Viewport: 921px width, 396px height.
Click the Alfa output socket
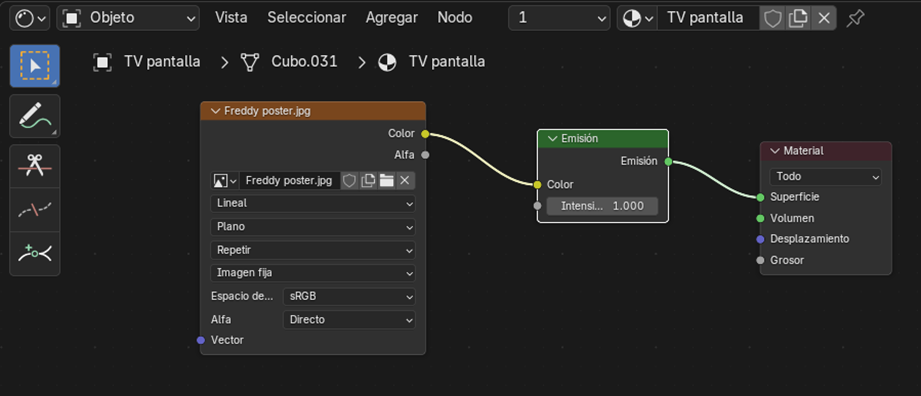click(425, 155)
